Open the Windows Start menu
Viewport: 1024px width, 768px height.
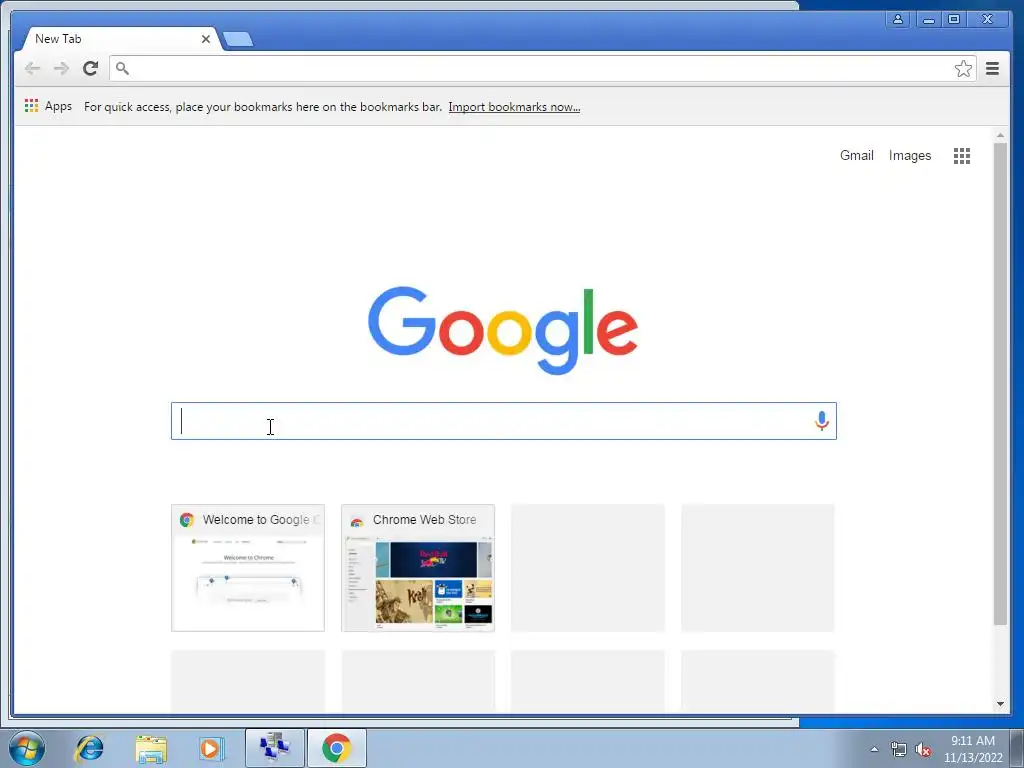click(27, 748)
